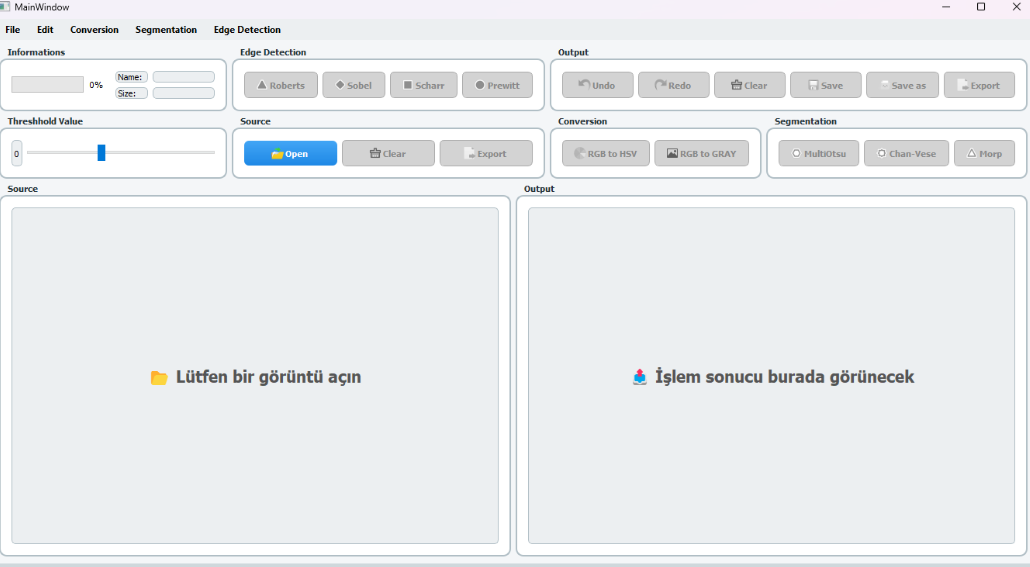Expand the Conversion menu in menu bar
The height and width of the screenshot is (567, 1030).
click(94, 30)
